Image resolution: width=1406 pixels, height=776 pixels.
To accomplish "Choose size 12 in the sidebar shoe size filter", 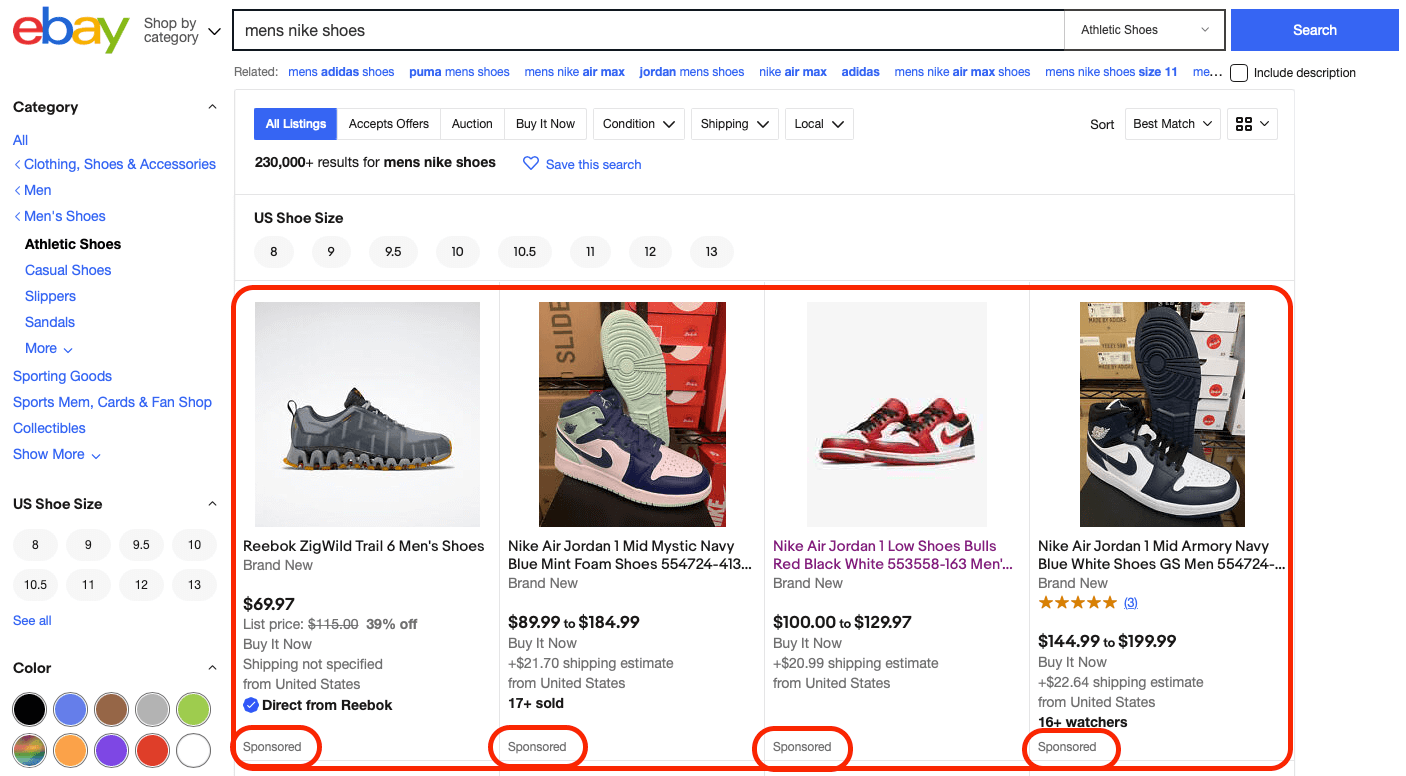I will click(x=141, y=584).
